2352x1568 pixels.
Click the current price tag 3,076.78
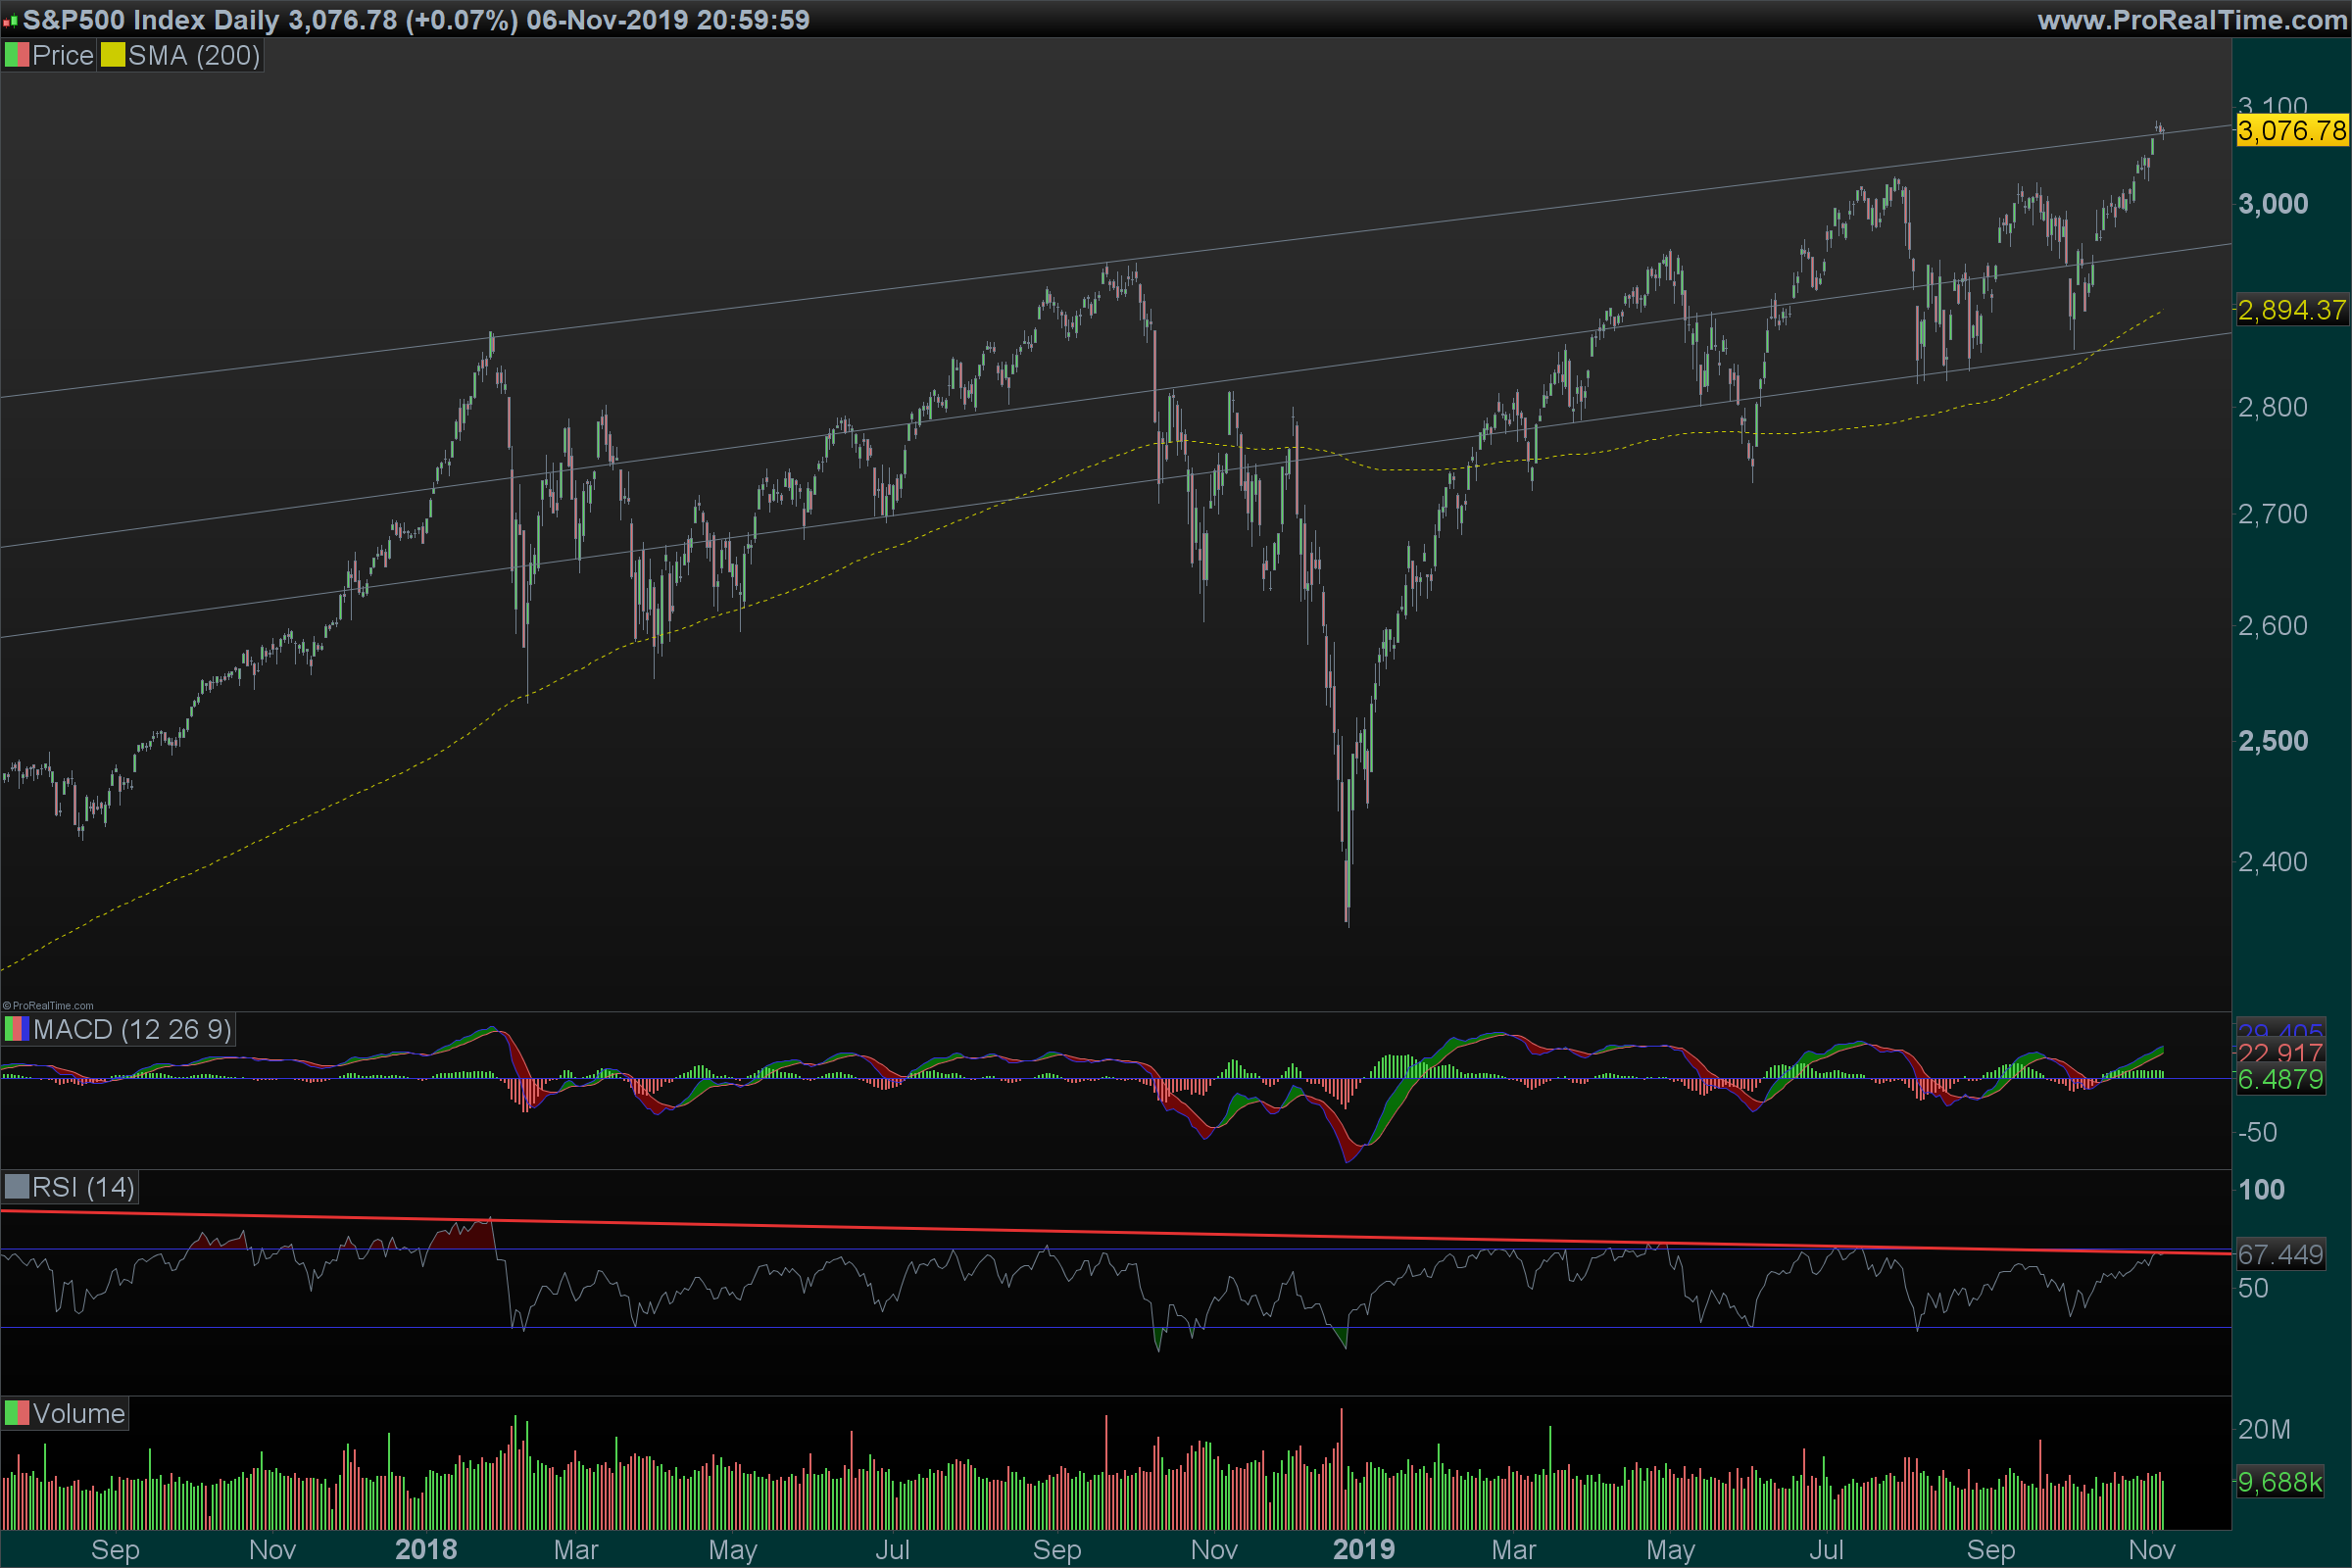(2292, 131)
